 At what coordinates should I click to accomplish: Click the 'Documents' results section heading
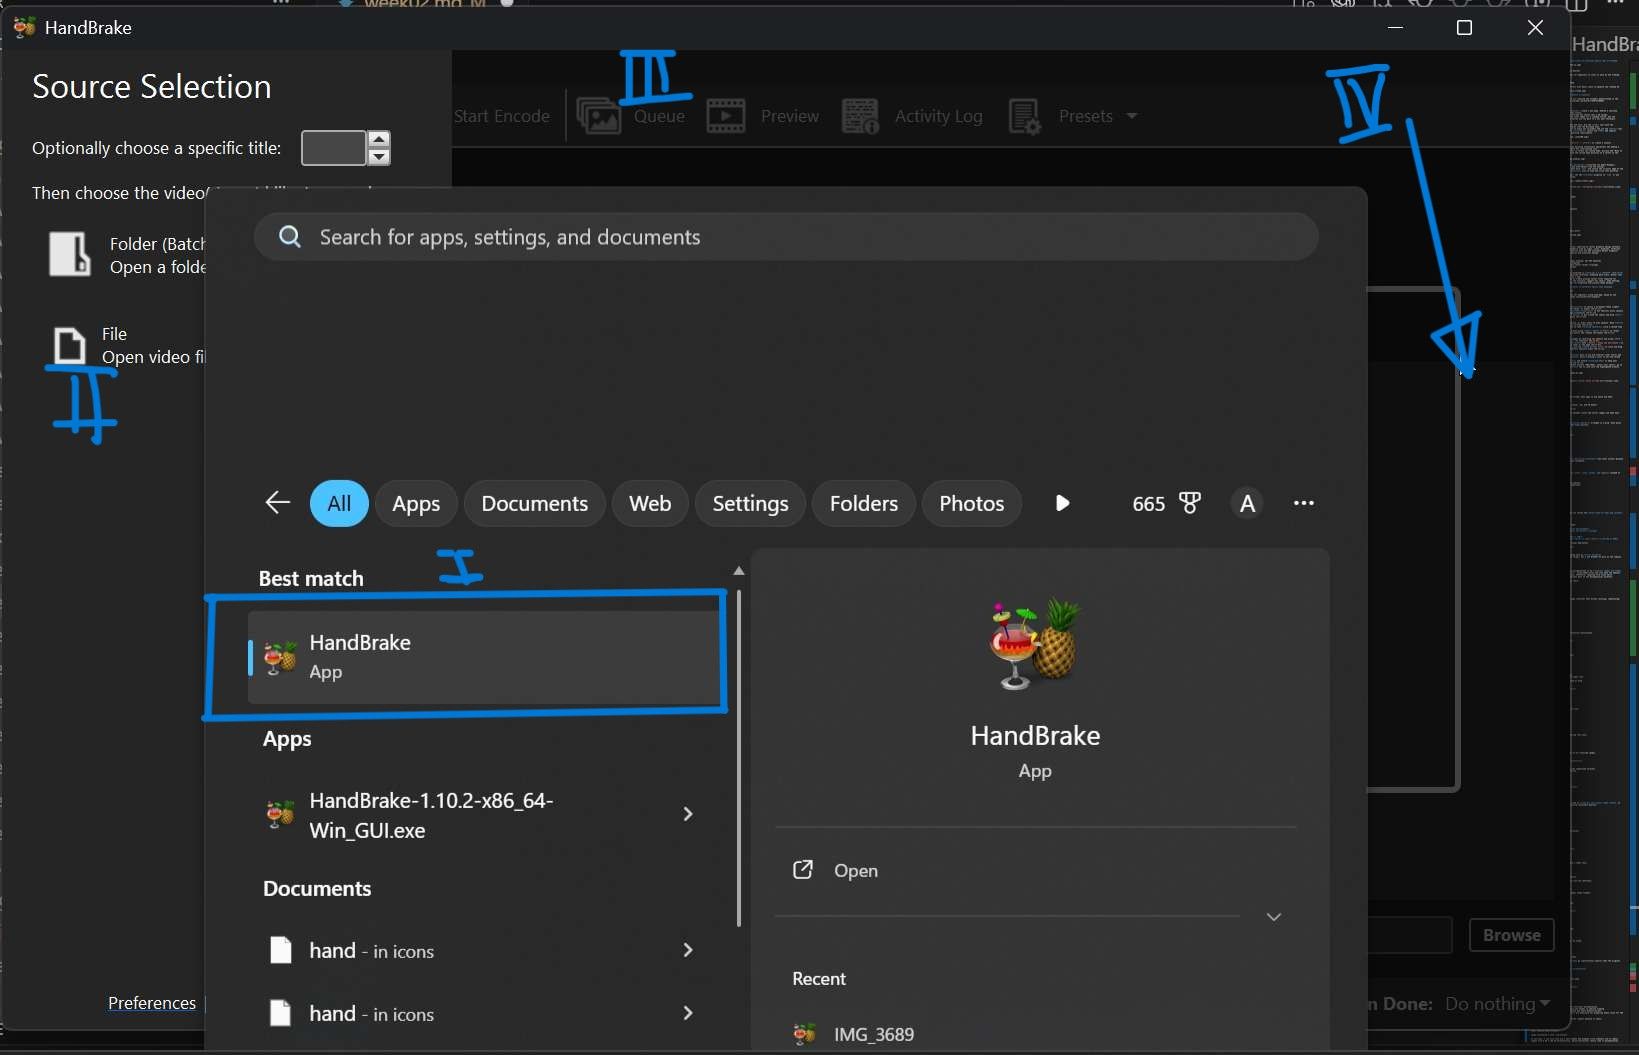(x=317, y=889)
